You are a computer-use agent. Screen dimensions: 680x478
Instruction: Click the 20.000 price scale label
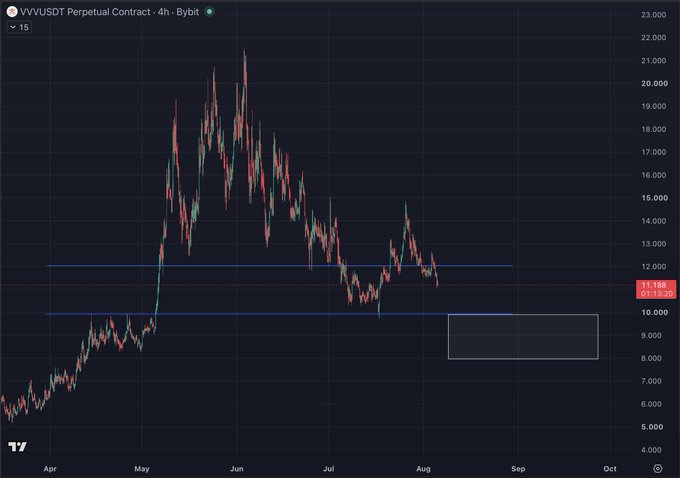click(654, 83)
